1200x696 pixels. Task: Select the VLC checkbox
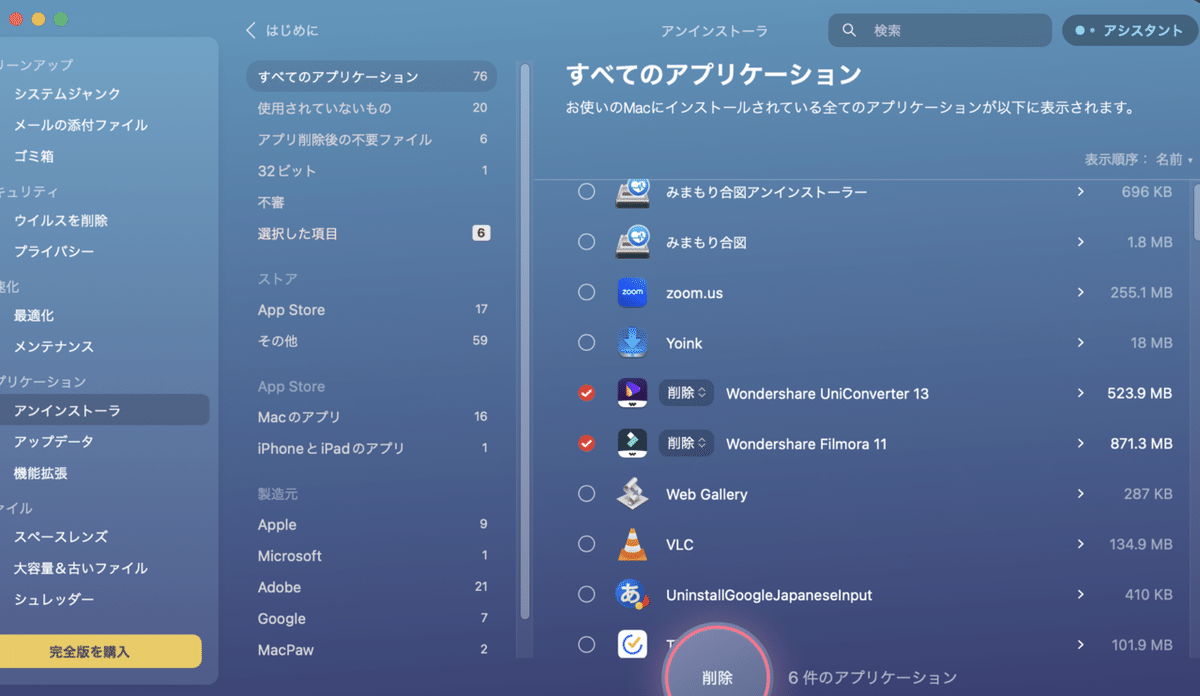[587, 544]
